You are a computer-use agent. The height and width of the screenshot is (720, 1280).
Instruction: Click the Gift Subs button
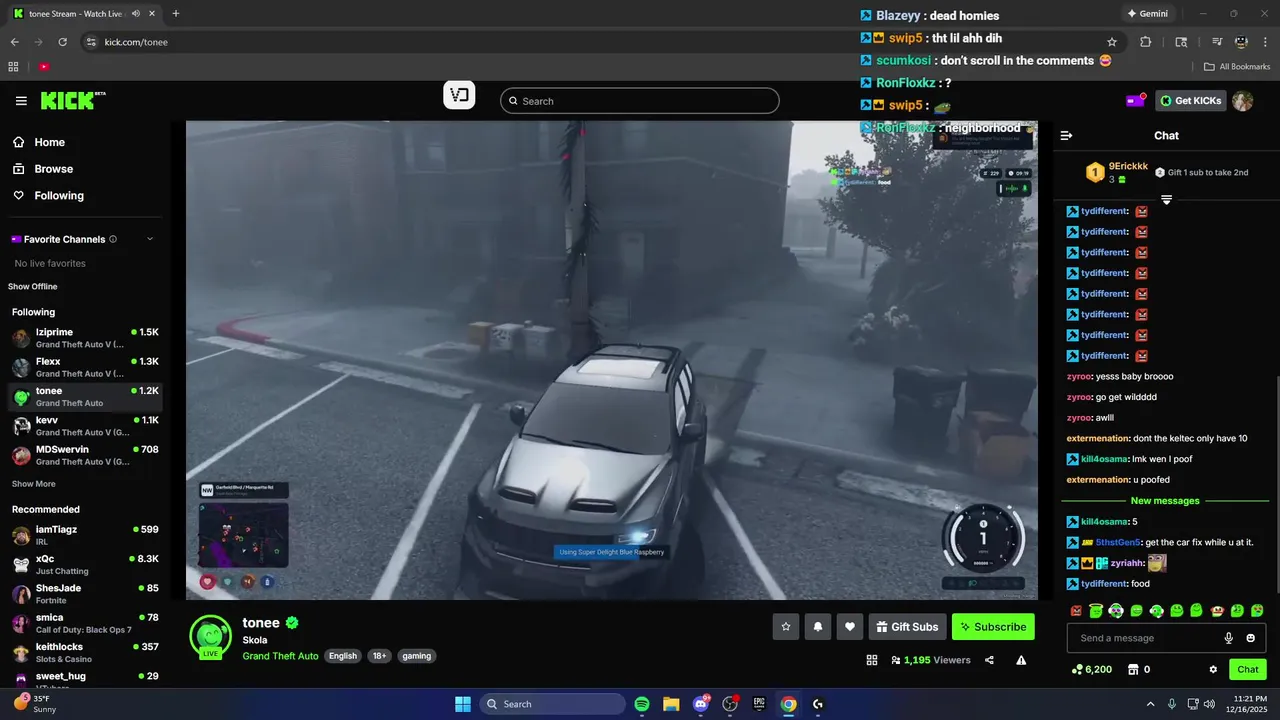point(907,627)
